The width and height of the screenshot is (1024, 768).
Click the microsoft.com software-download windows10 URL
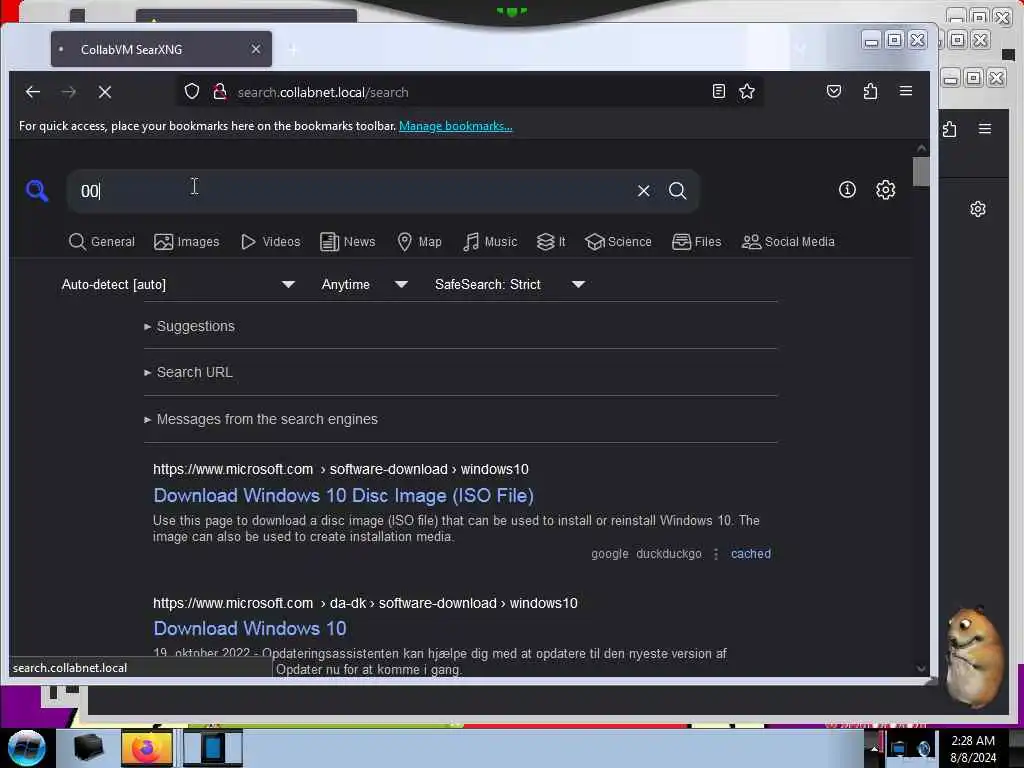pyautogui.click(x=341, y=470)
